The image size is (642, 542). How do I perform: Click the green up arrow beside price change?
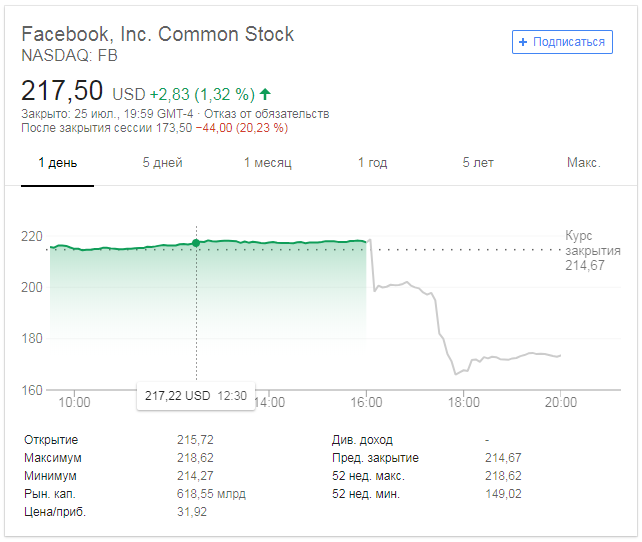click(x=265, y=94)
